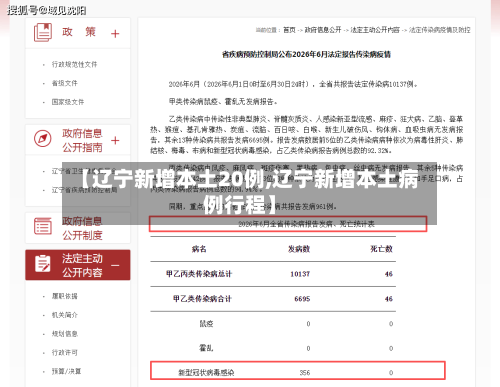This screenshot has height=387, width=500.
Task: Click the list icon beside 政府信息公开制度
Action: point(43,226)
